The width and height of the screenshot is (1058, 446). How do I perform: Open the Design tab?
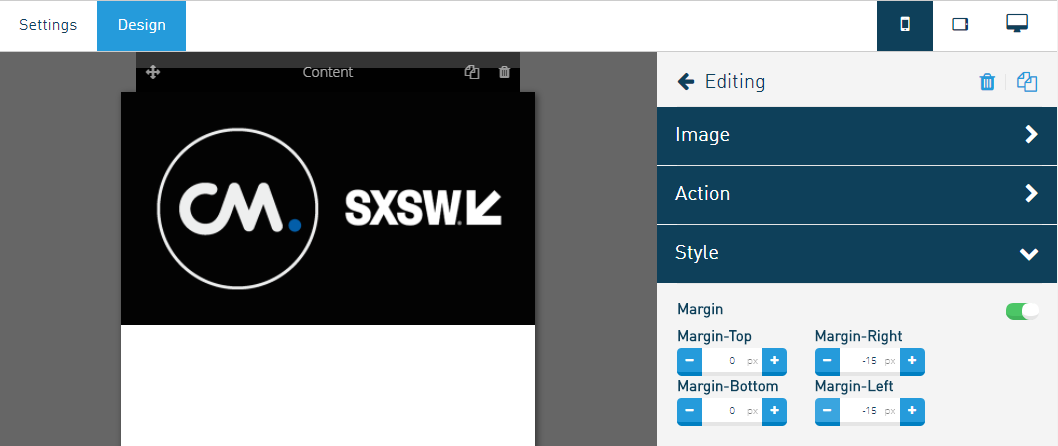coord(142,26)
